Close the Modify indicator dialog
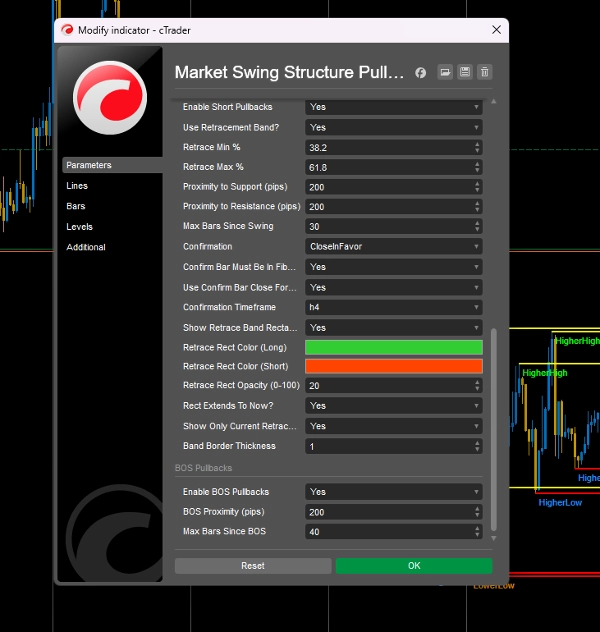 [496, 30]
